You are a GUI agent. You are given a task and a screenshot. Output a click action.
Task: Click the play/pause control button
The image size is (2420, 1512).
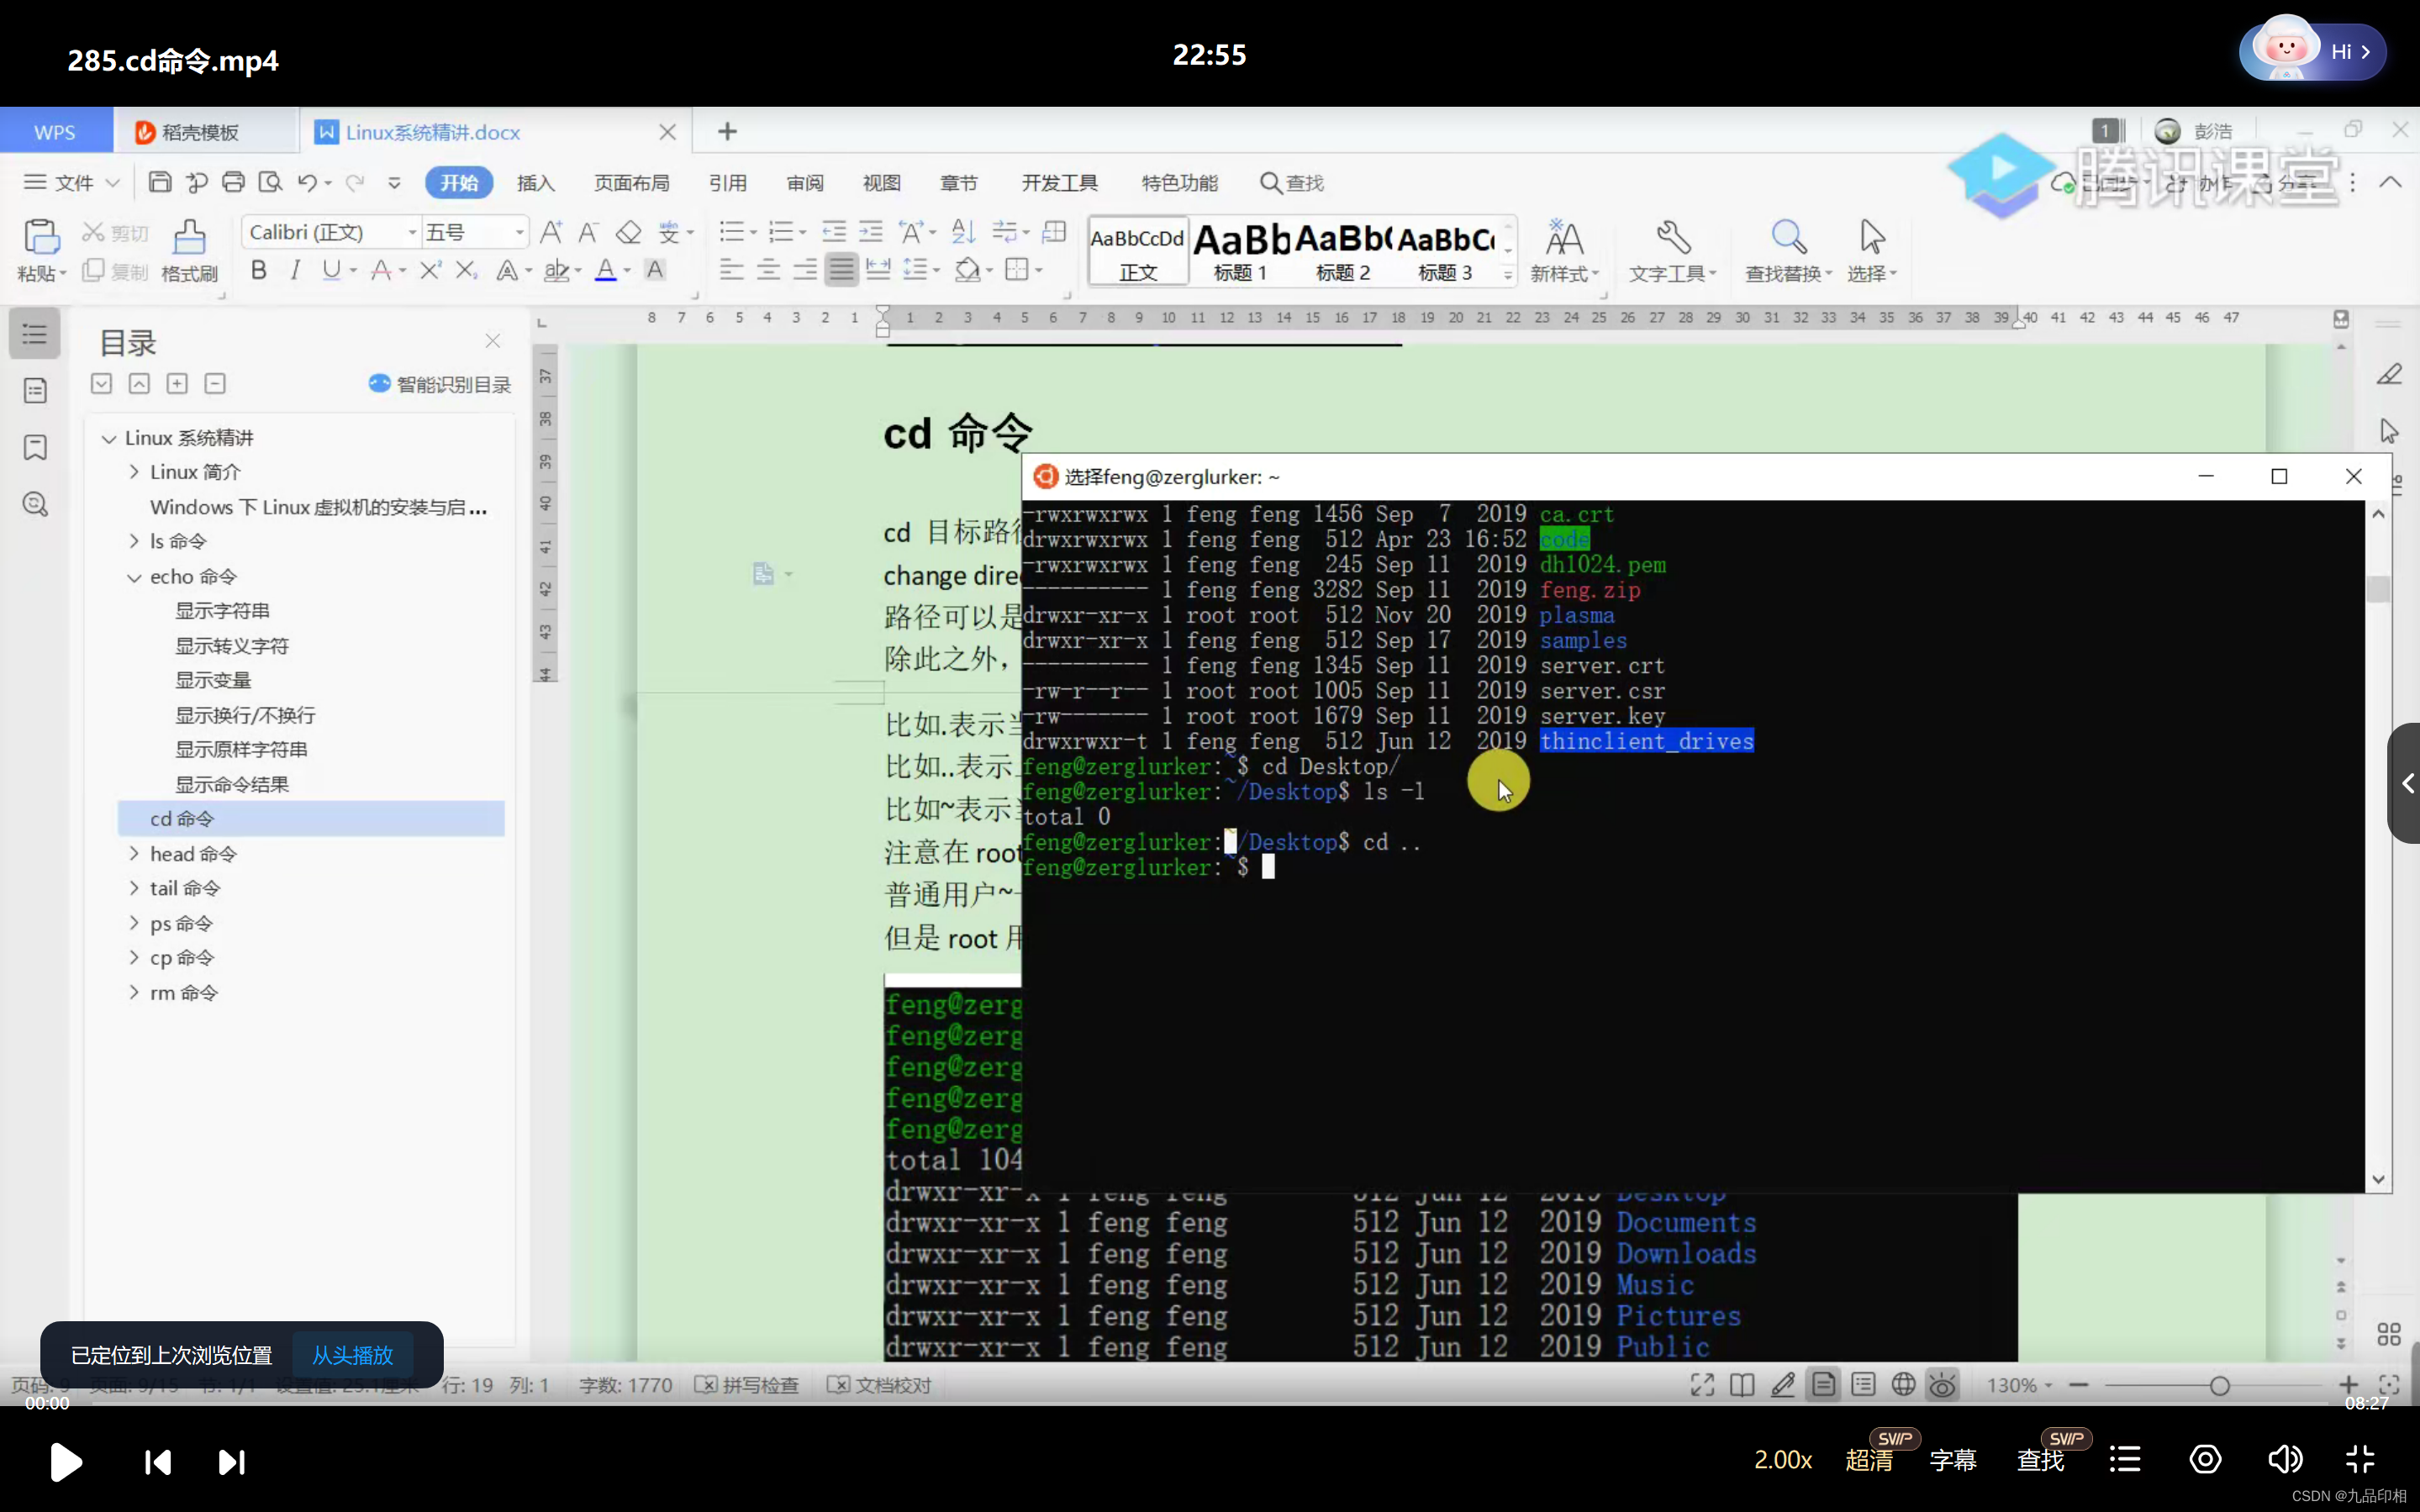pos(65,1462)
